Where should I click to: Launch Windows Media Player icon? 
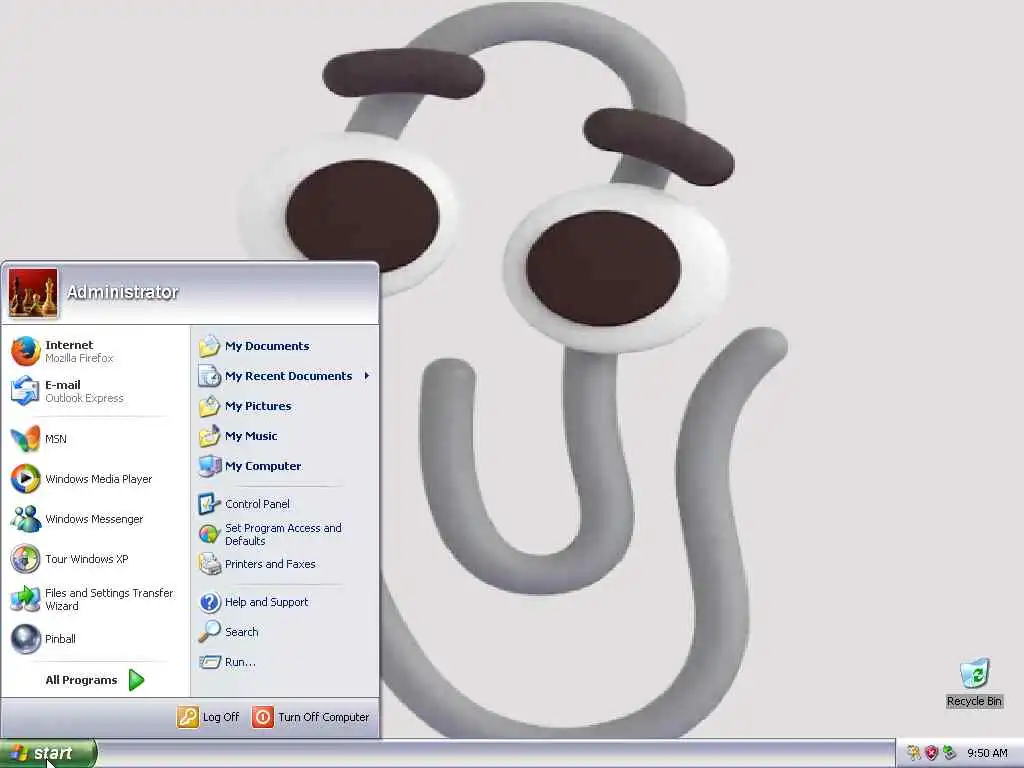tap(25, 479)
